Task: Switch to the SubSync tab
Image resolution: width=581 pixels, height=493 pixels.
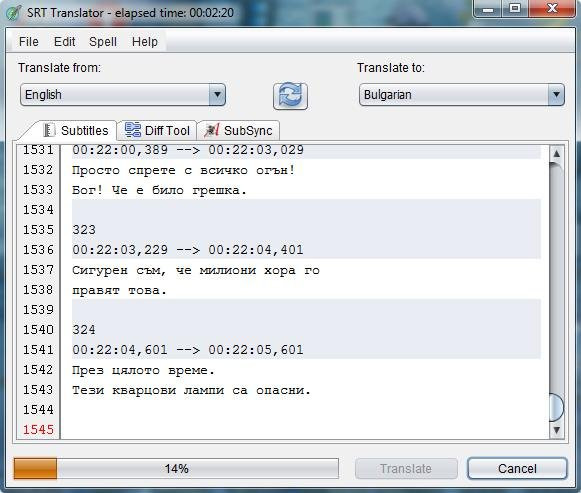Action: (x=239, y=130)
